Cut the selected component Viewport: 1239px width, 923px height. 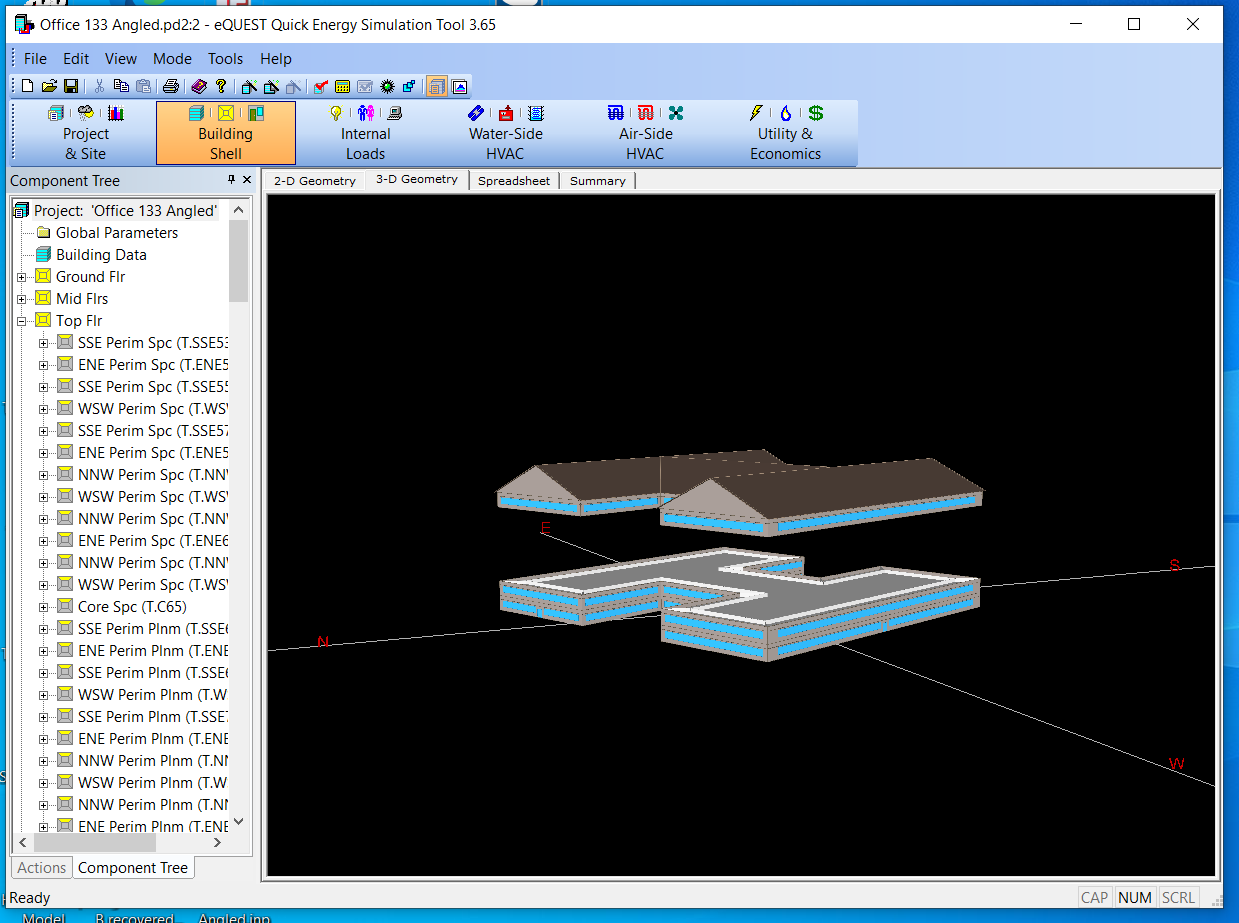pyautogui.click(x=99, y=87)
